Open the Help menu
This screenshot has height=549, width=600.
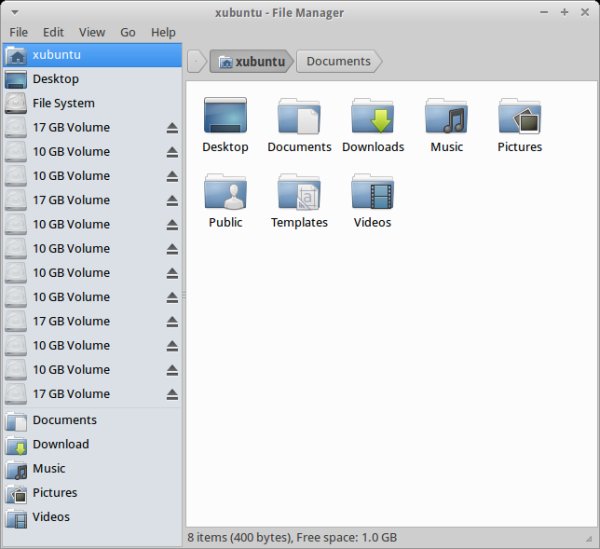coord(163,32)
